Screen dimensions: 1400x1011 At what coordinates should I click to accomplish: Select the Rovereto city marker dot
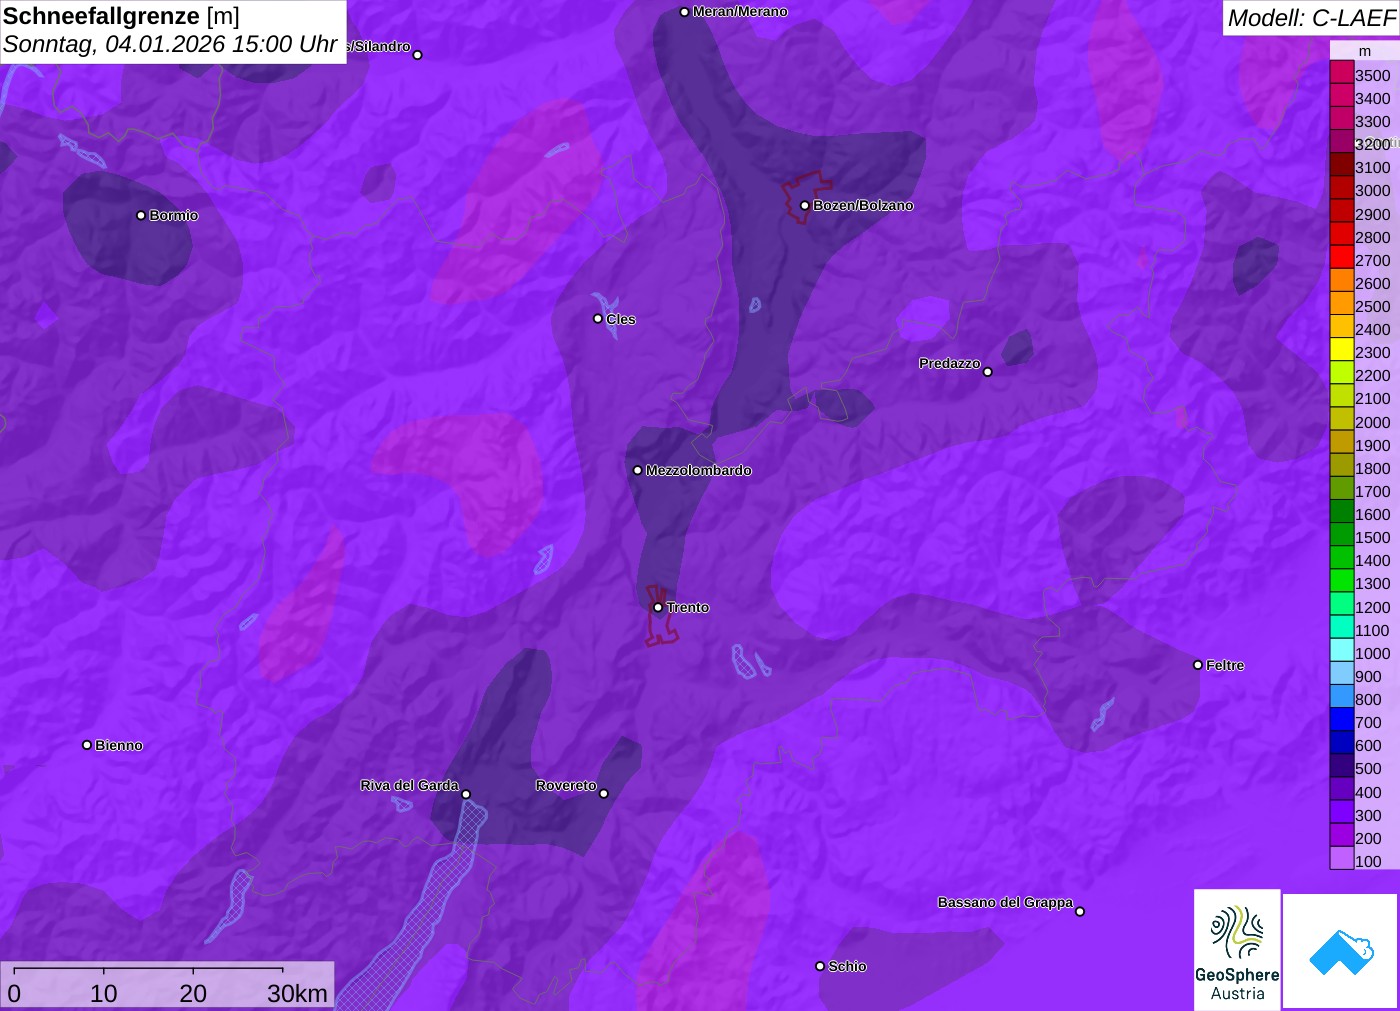604,794
